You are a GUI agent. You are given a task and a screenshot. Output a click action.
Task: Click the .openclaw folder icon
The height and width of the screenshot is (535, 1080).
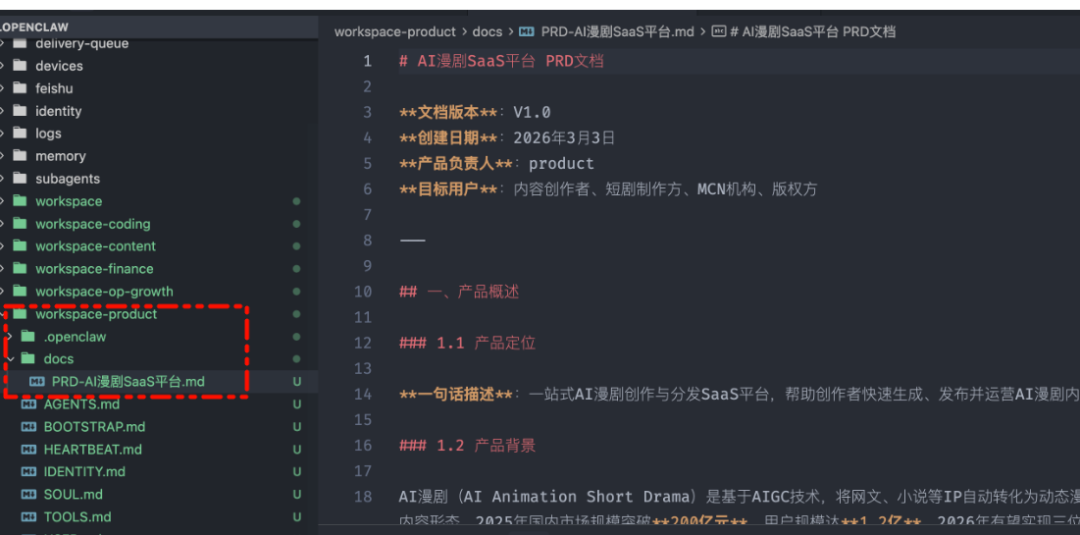[28, 337]
